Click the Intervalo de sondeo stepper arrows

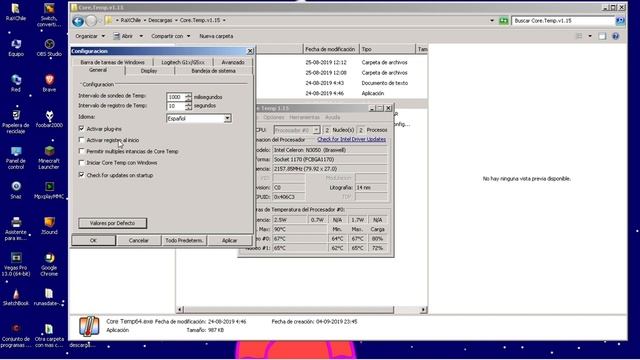(x=188, y=97)
